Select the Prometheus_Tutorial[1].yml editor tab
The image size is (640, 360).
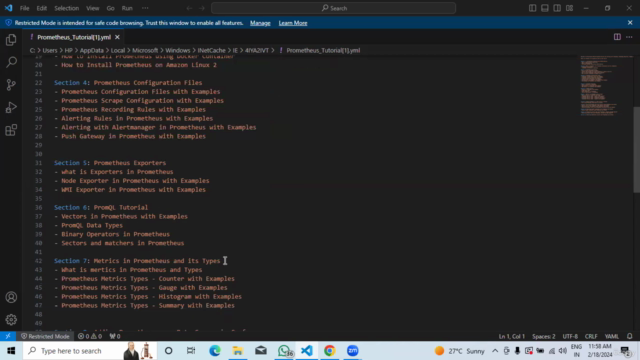click(73, 37)
